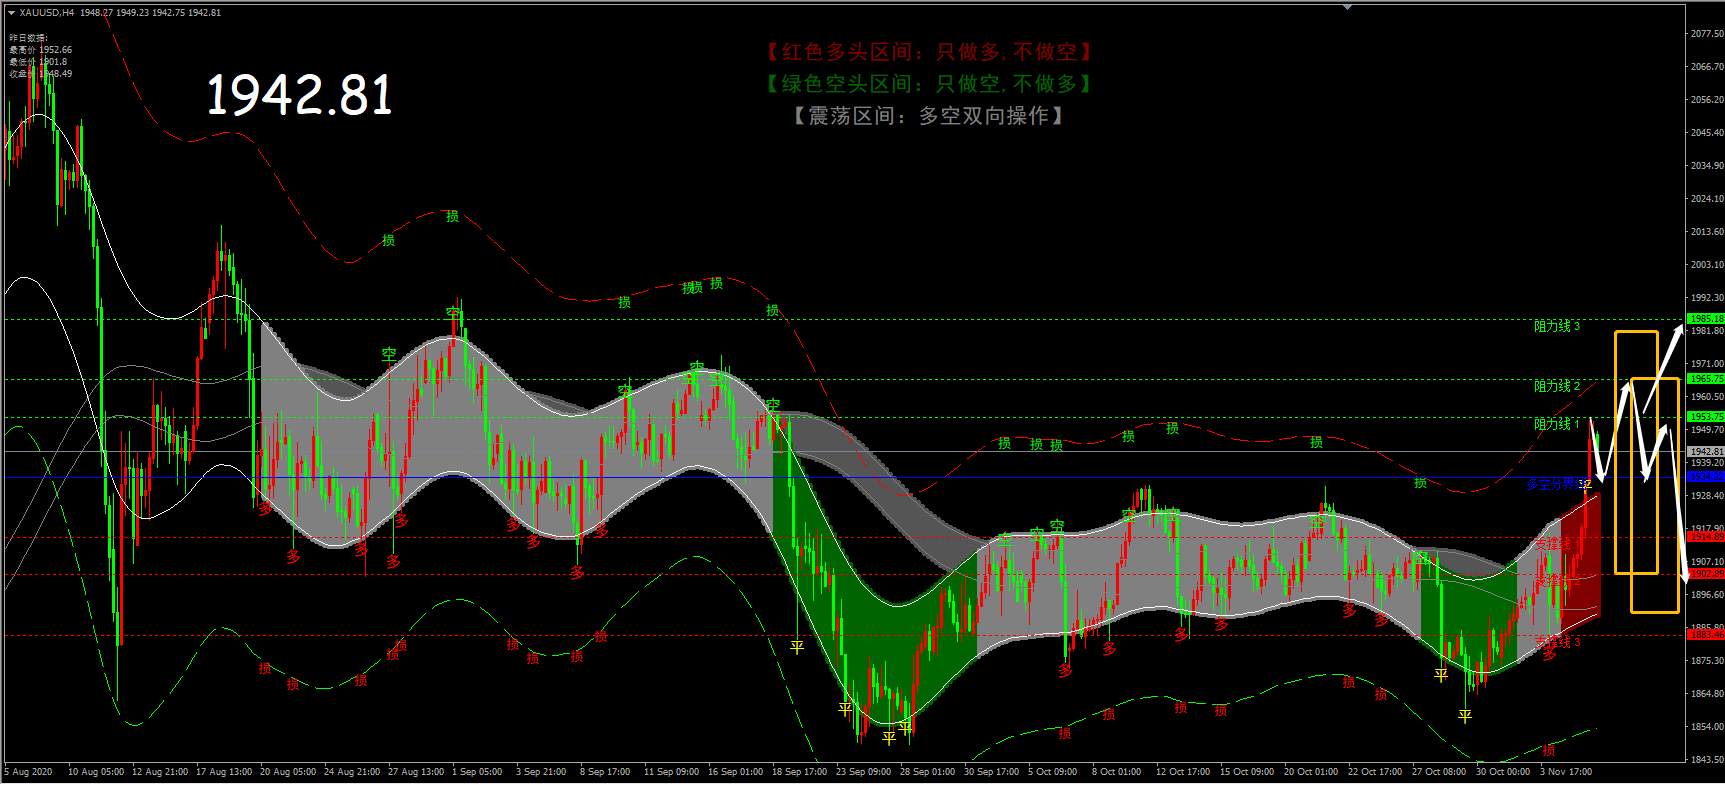Viewport: 1725px width, 785px height.
Task: Select the blue 多空分界线 label
Action: coord(1555,484)
